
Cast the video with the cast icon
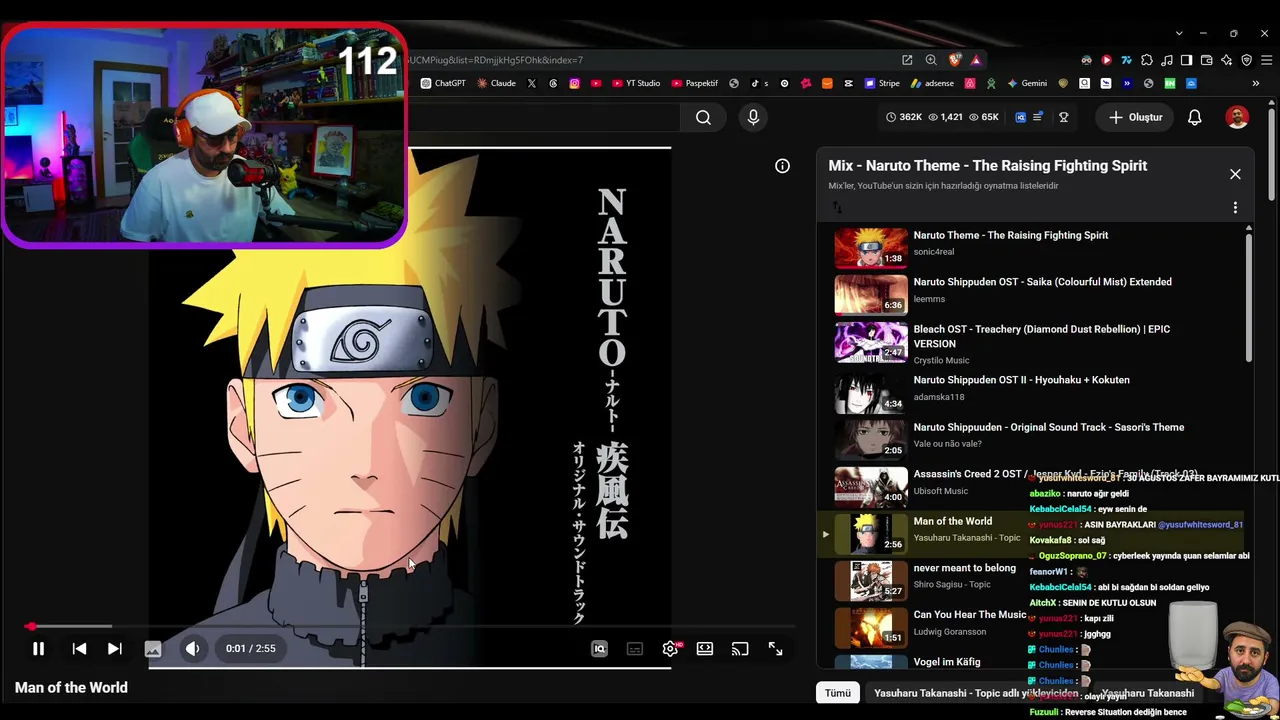740,649
